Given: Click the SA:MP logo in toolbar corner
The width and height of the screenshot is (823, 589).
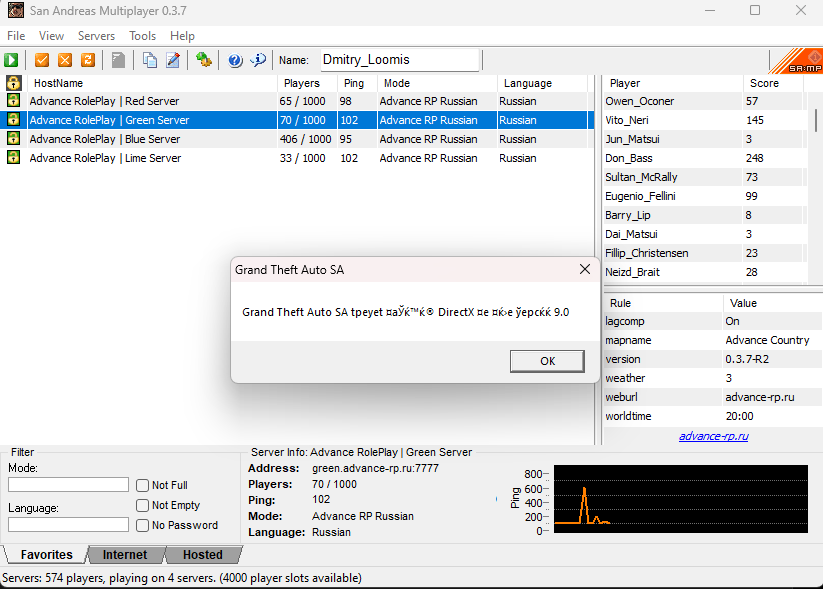Looking at the screenshot, I should (797, 61).
